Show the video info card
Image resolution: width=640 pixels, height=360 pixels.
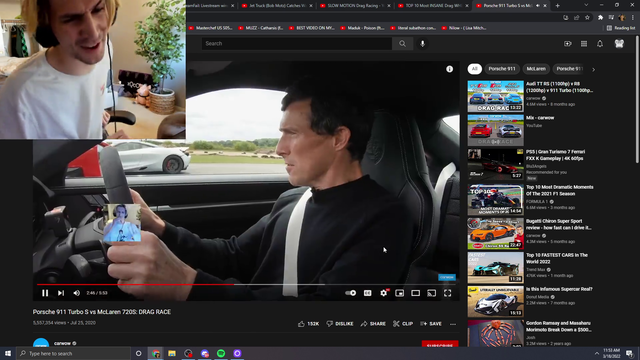pyautogui.click(x=449, y=69)
